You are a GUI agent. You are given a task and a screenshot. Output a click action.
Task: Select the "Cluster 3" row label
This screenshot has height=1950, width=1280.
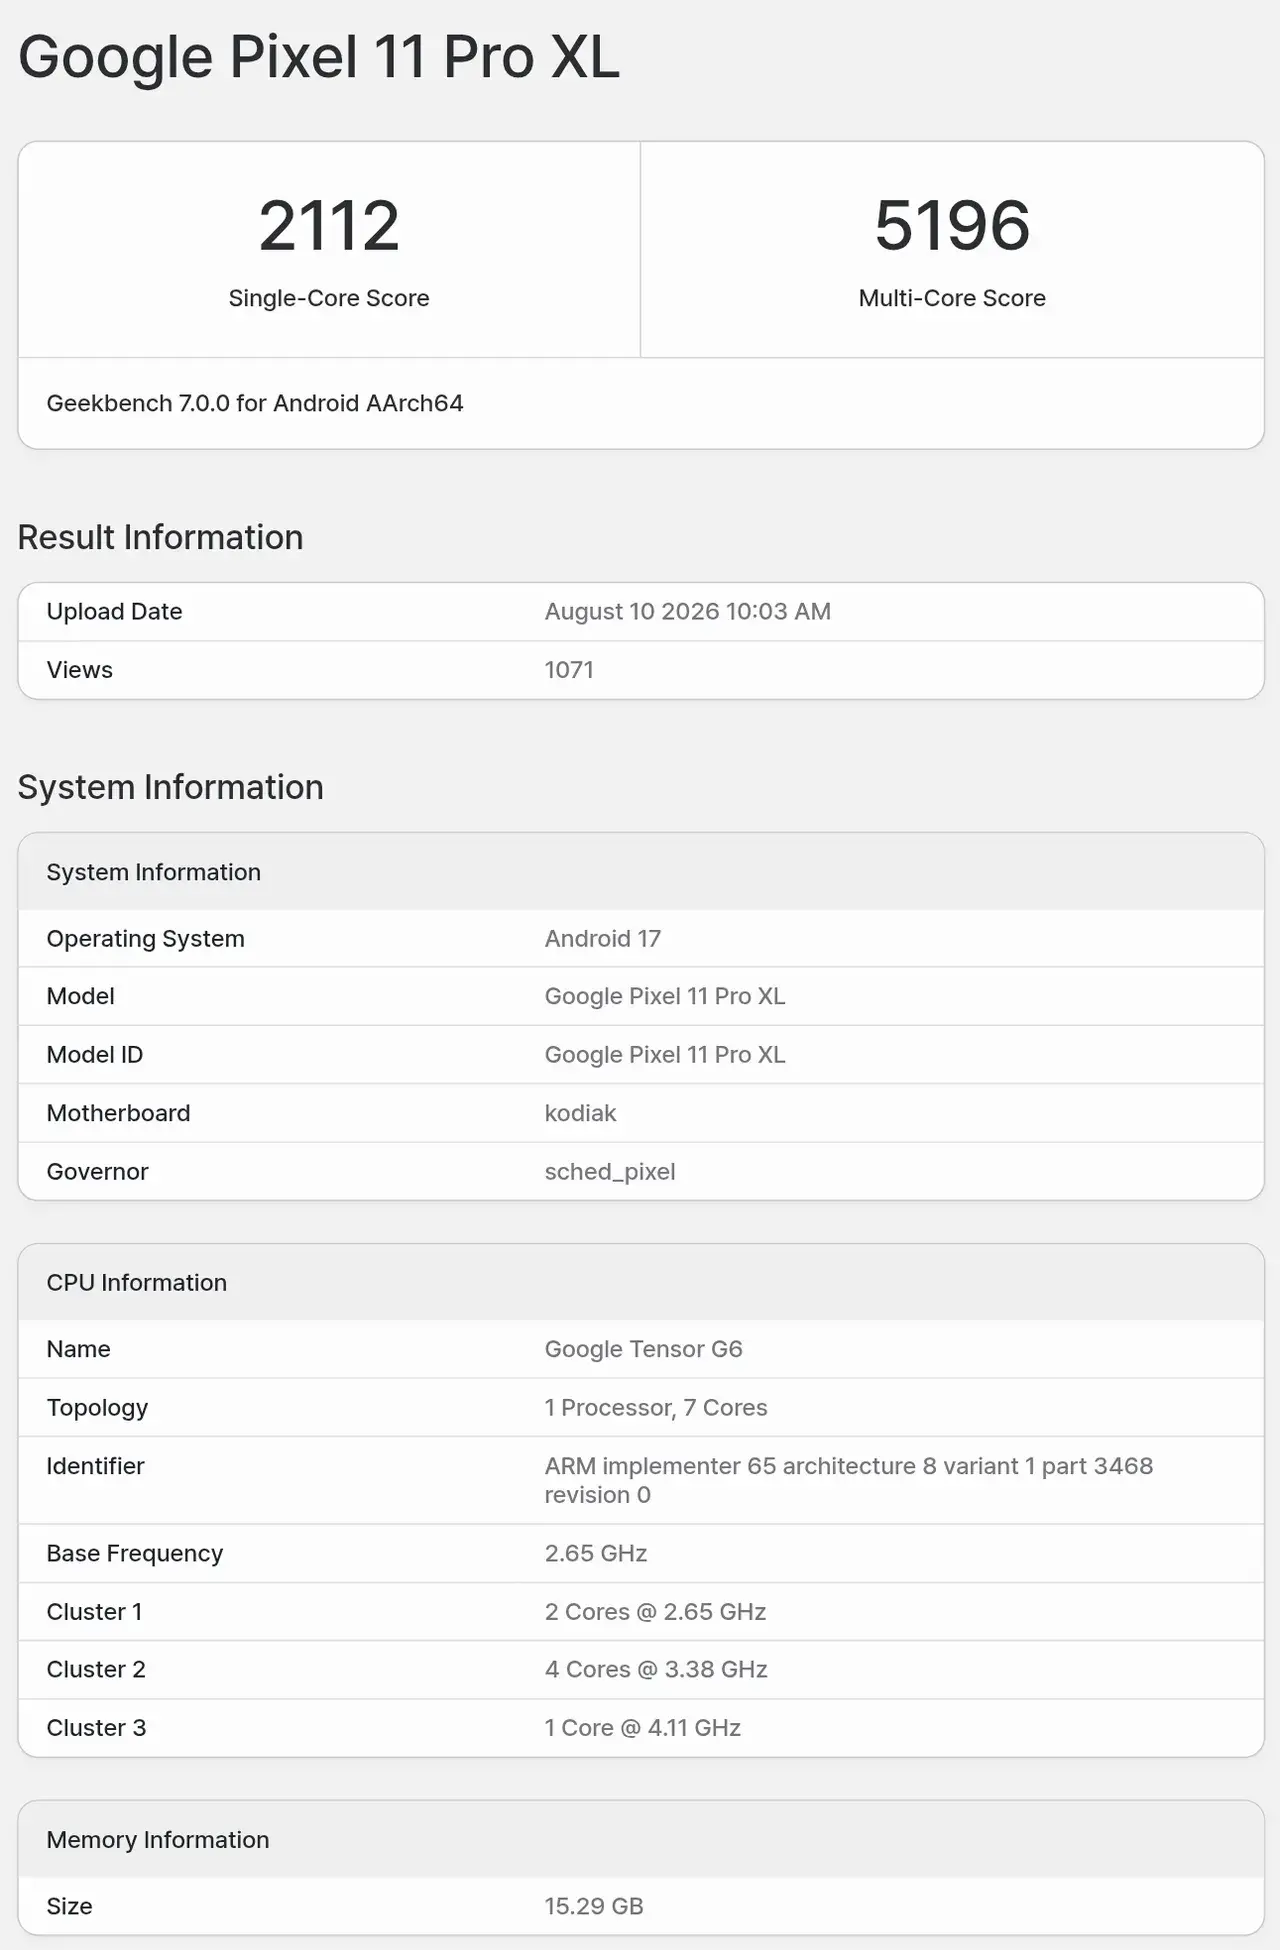pos(96,1728)
